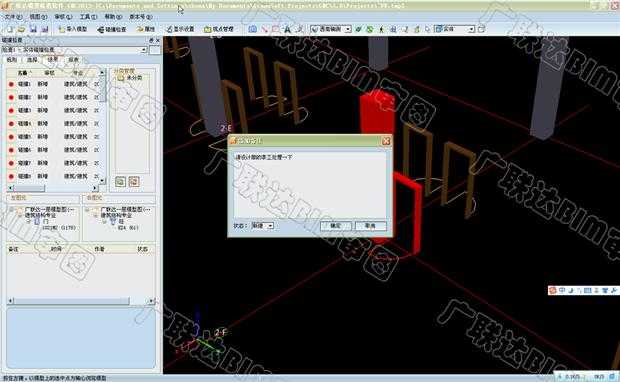Click the New file toolbar icon
Screen dimensions: 620x382
click(9, 29)
